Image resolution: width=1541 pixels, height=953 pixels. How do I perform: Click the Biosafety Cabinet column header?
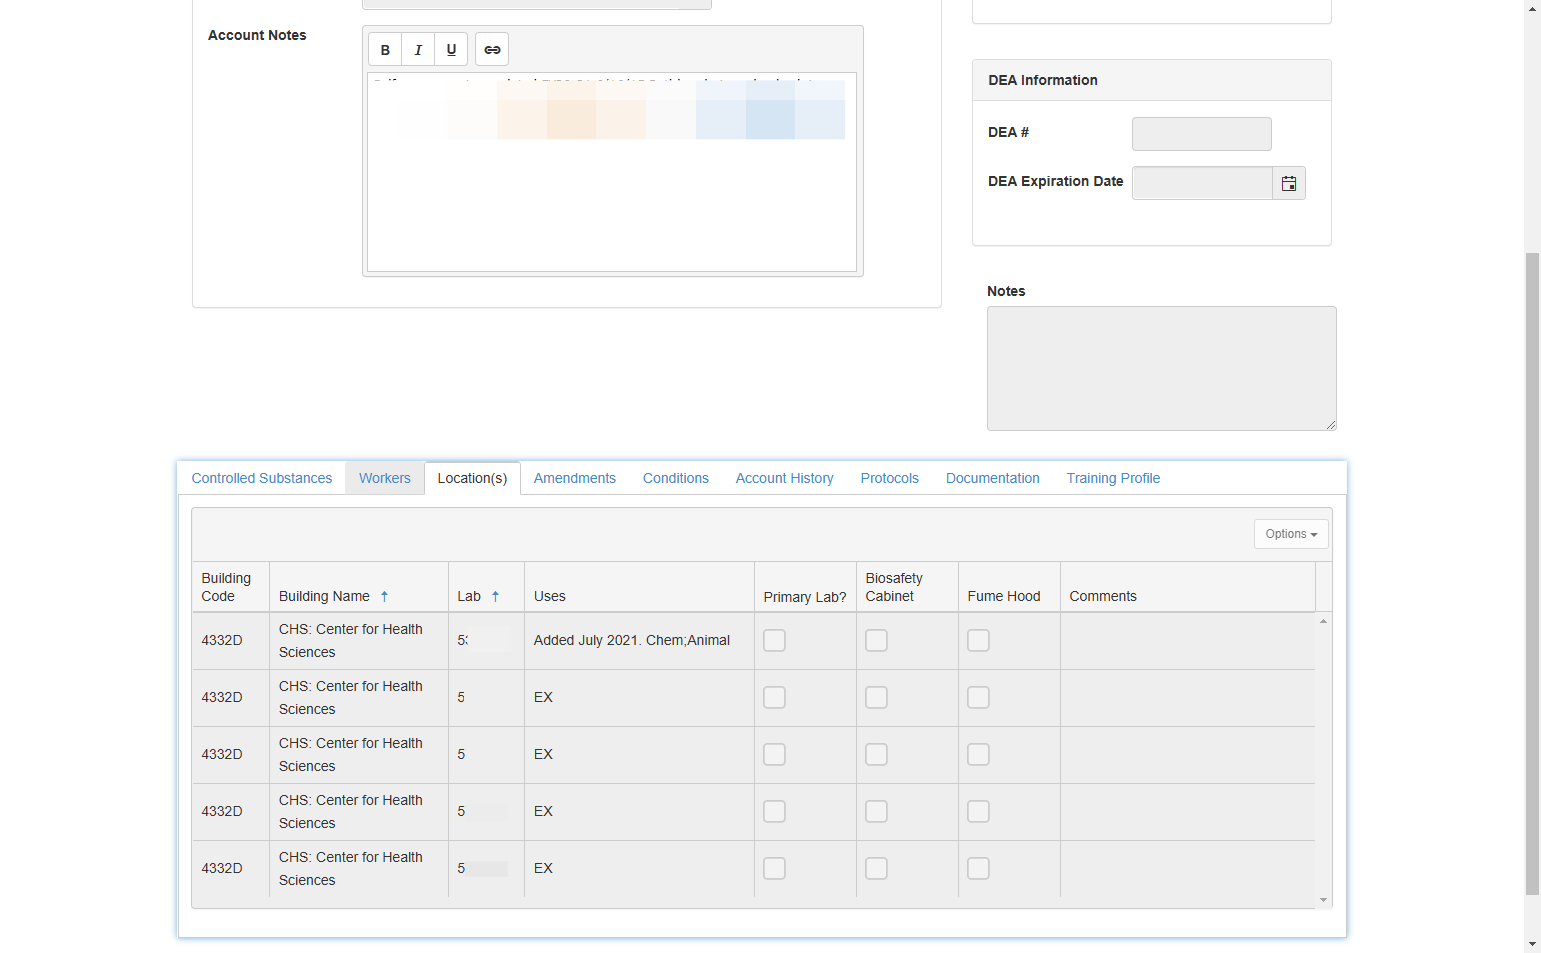tap(907, 587)
